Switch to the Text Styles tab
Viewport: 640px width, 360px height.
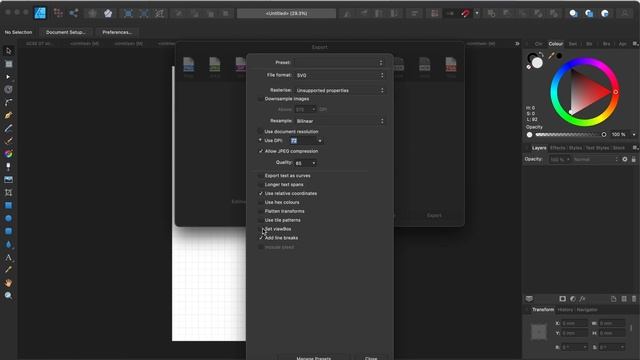(597, 148)
